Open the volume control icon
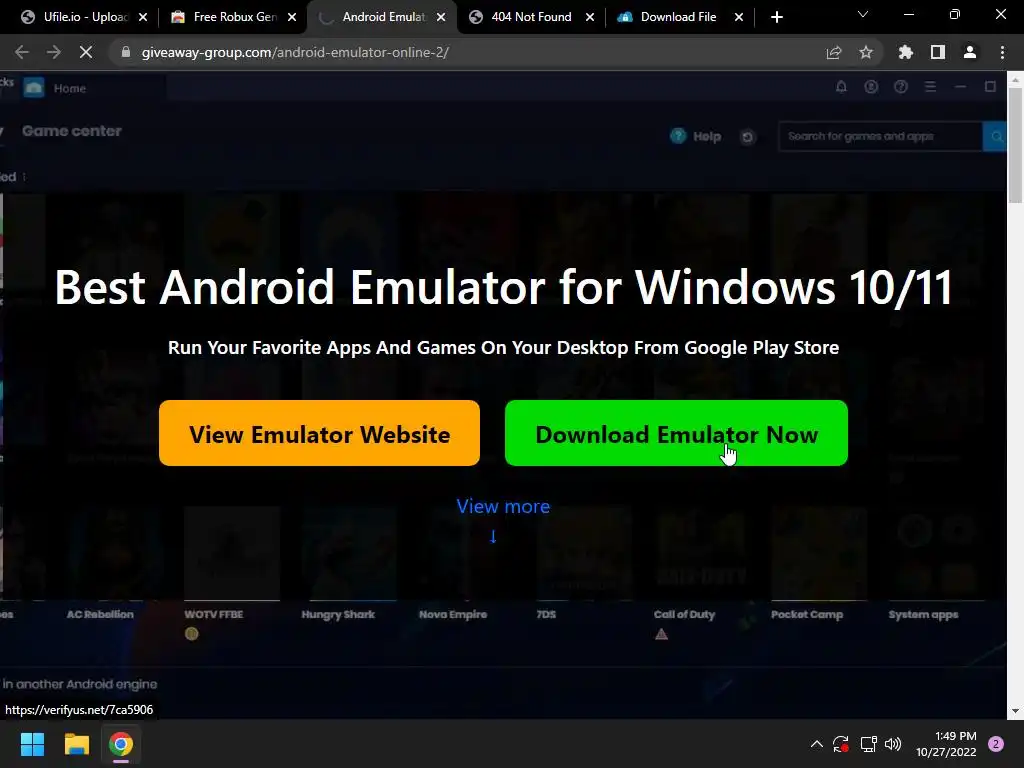The height and width of the screenshot is (768, 1024). [893, 744]
